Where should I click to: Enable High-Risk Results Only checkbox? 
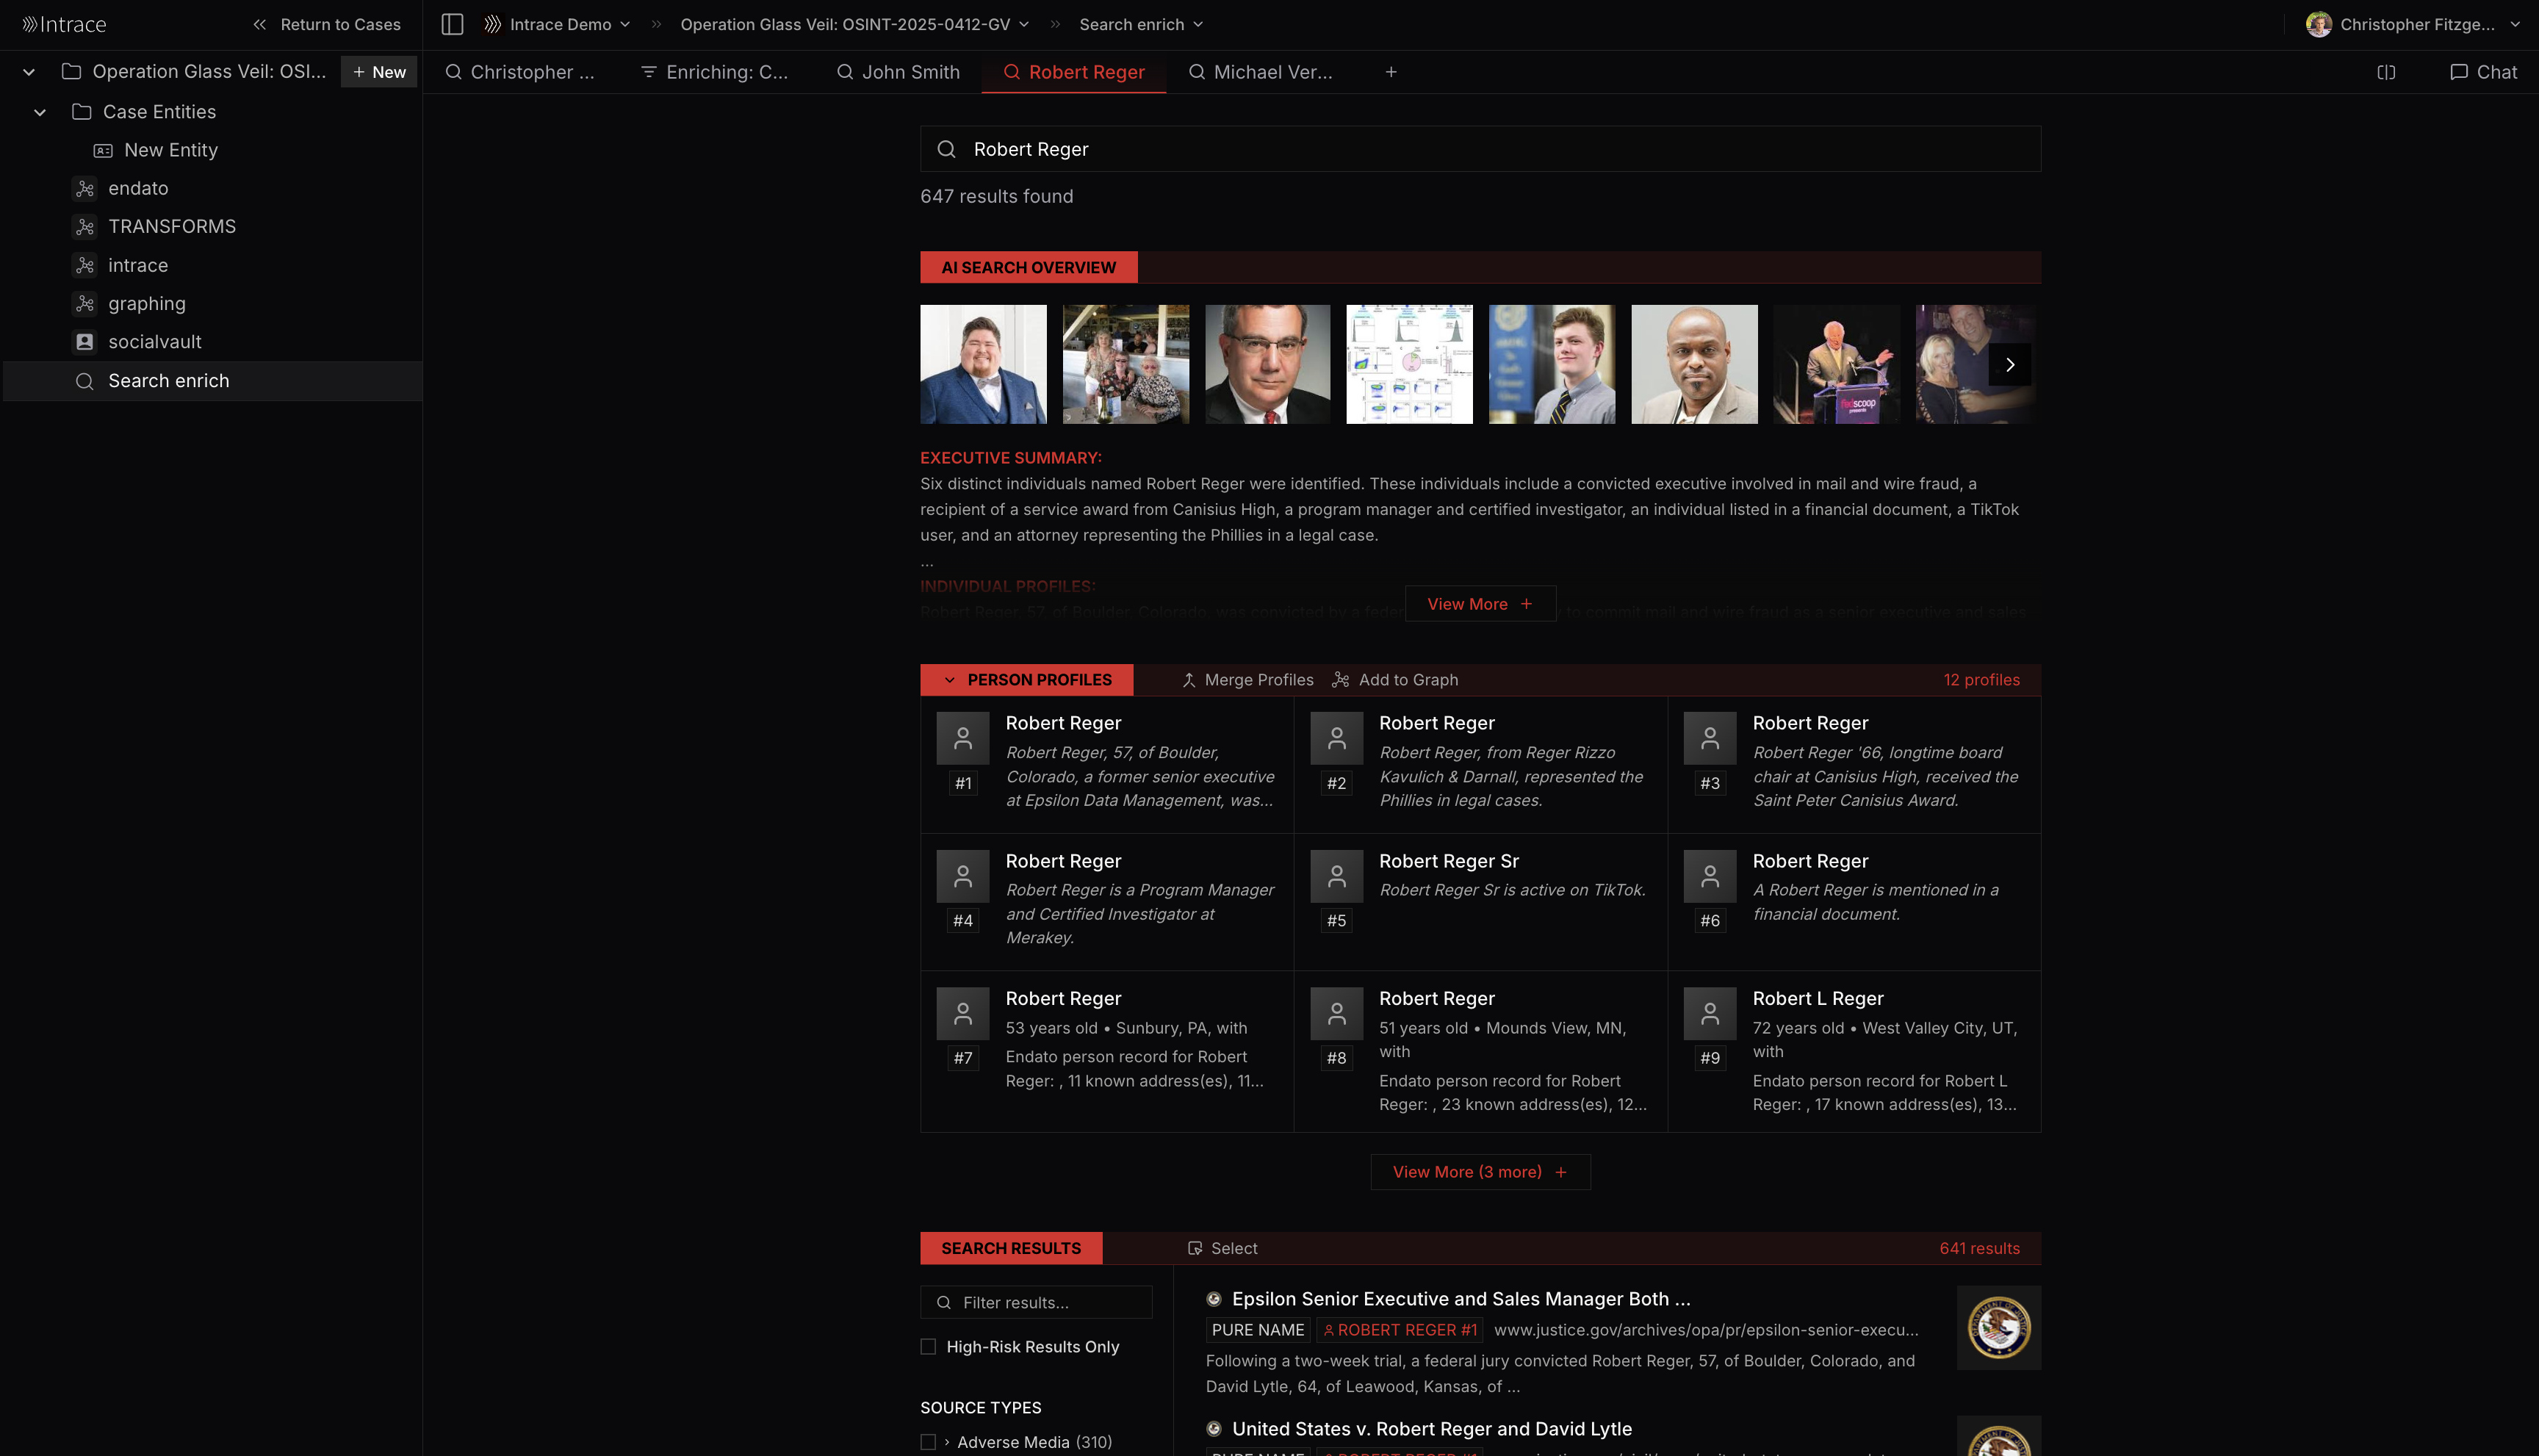pos(928,1347)
